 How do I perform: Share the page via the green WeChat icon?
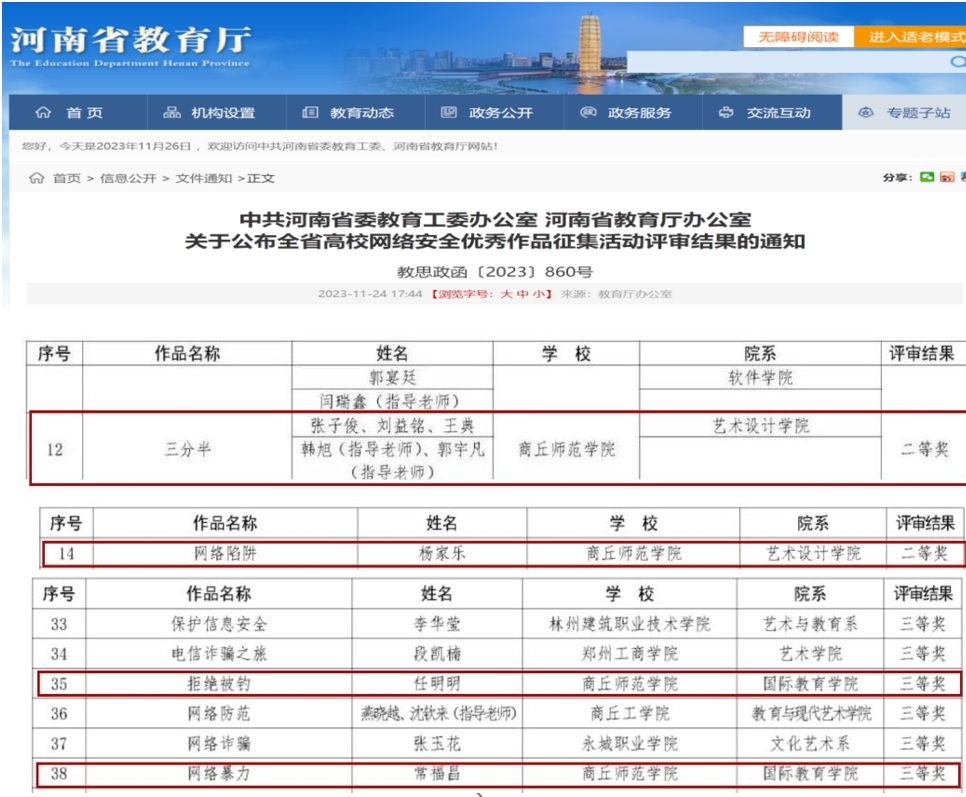point(927,177)
